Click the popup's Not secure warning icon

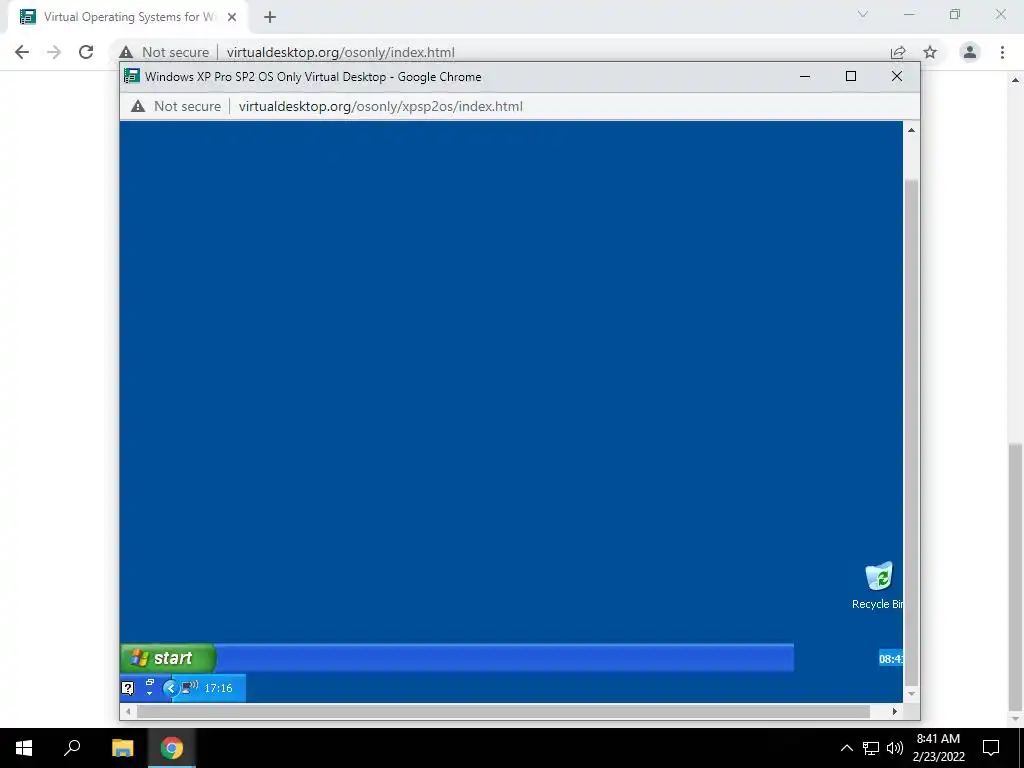[138, 106]
